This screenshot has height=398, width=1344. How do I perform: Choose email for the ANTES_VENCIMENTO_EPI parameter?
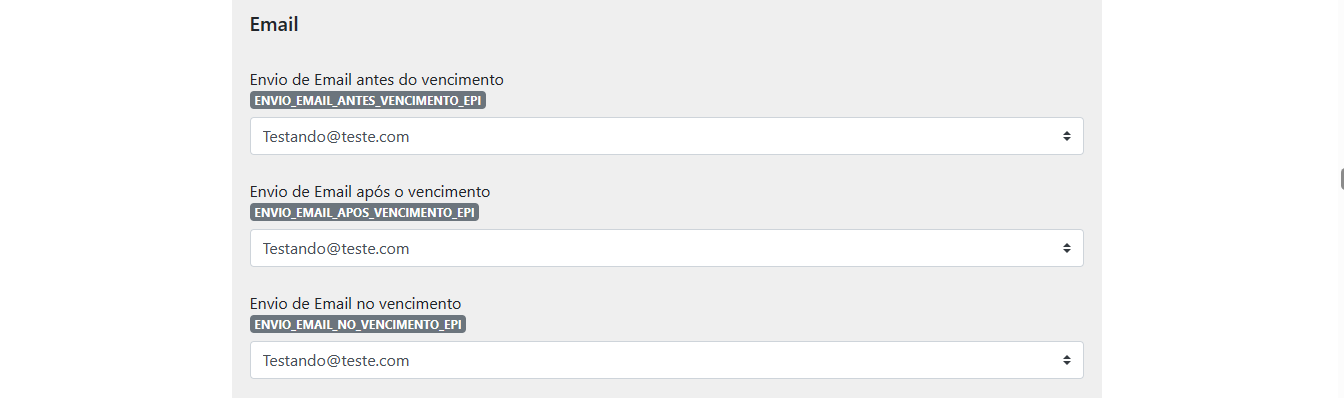click(x=667, y=136)
